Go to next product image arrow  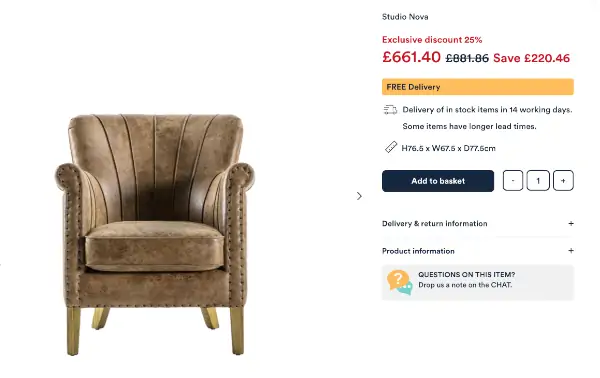pyautogui.click(x=359, y=196)
